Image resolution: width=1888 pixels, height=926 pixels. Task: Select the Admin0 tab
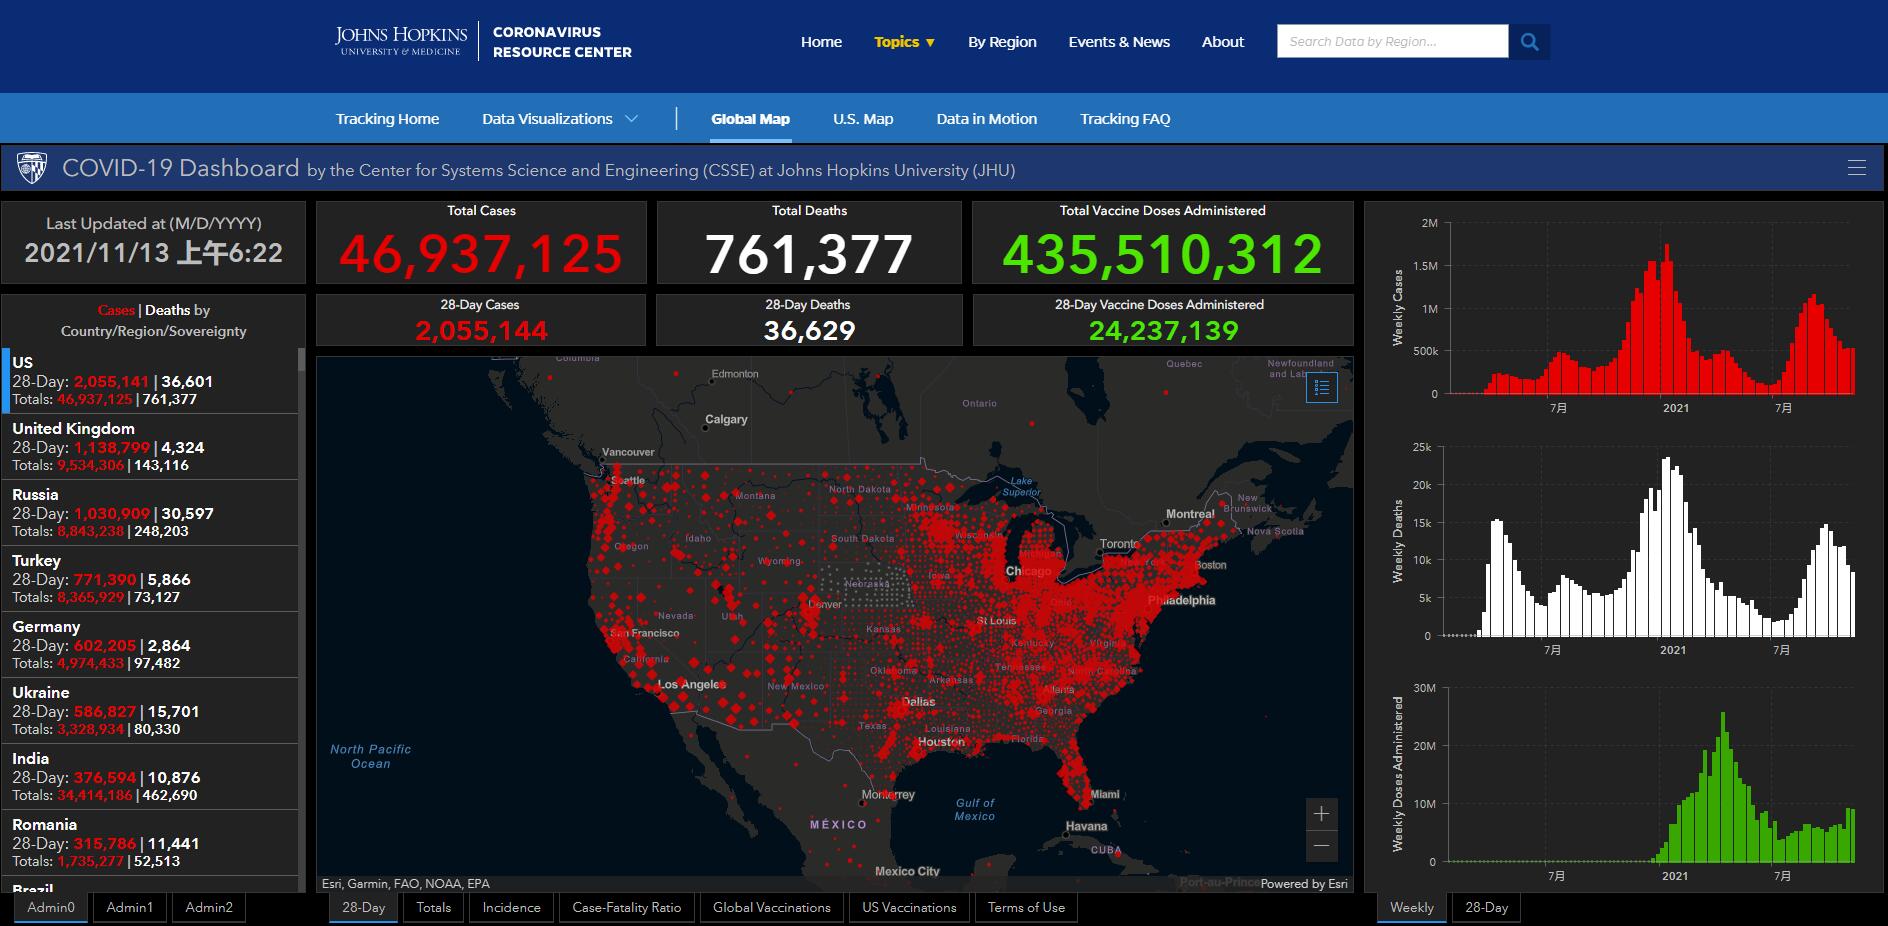tap(51, 908)
